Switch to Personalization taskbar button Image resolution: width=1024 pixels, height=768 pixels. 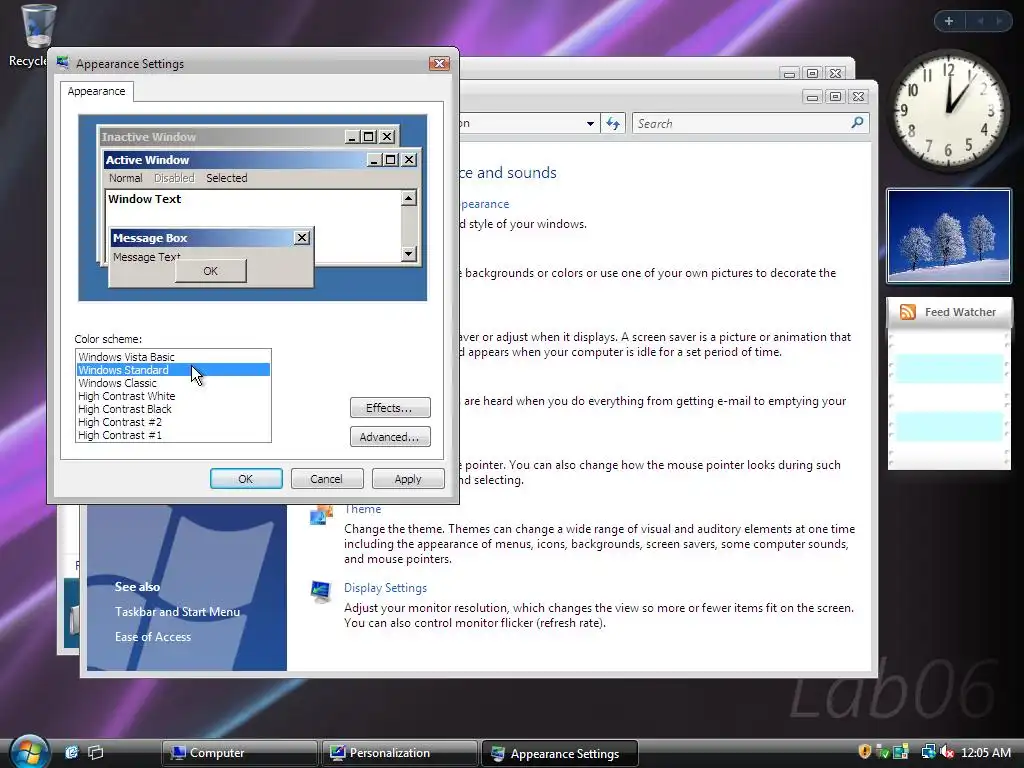click(x=399, y=753)
